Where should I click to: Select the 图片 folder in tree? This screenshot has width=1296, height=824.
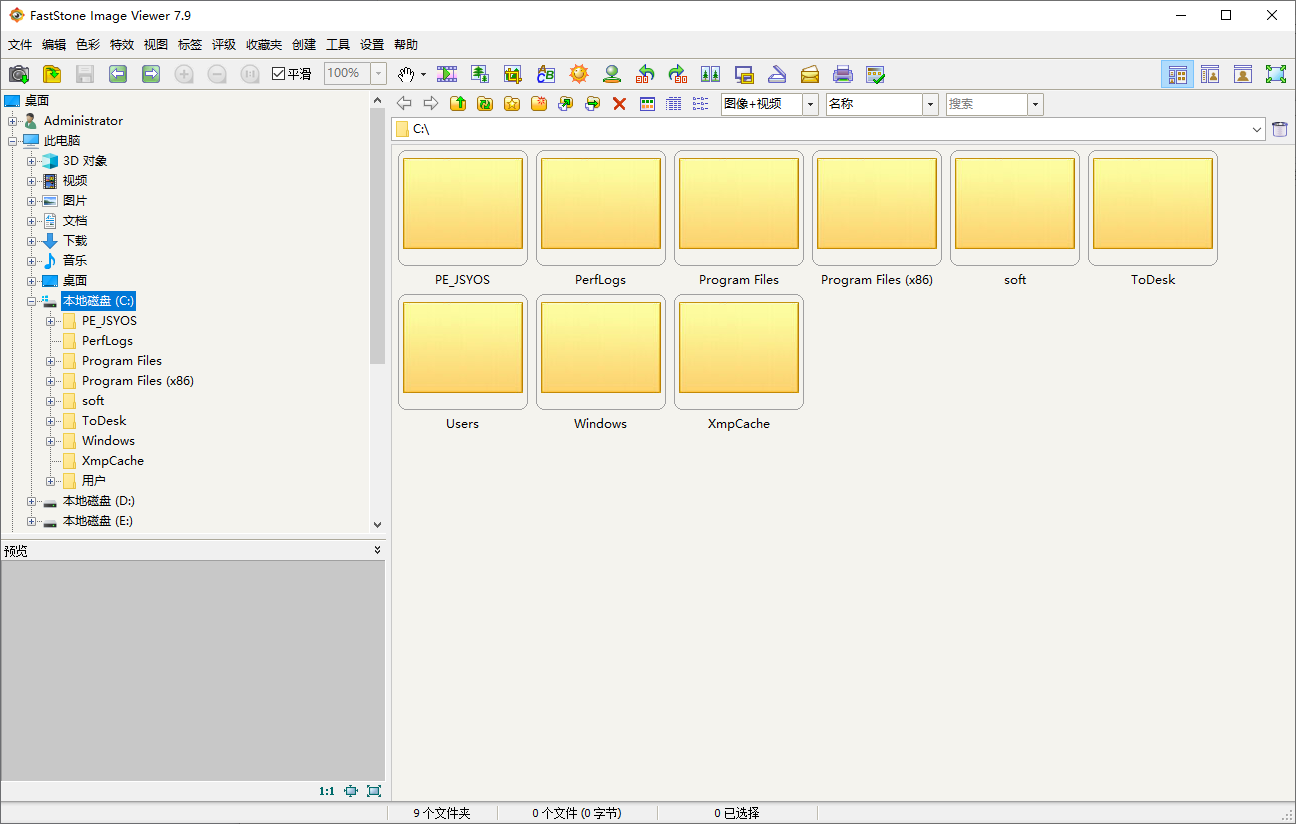(x=75, y=201)
